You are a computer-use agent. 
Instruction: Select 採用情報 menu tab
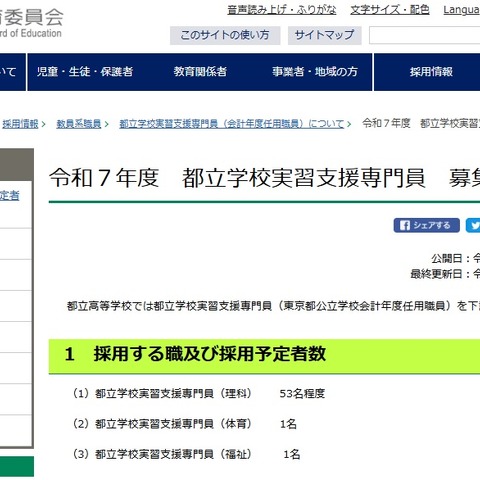tap(431, 72)
